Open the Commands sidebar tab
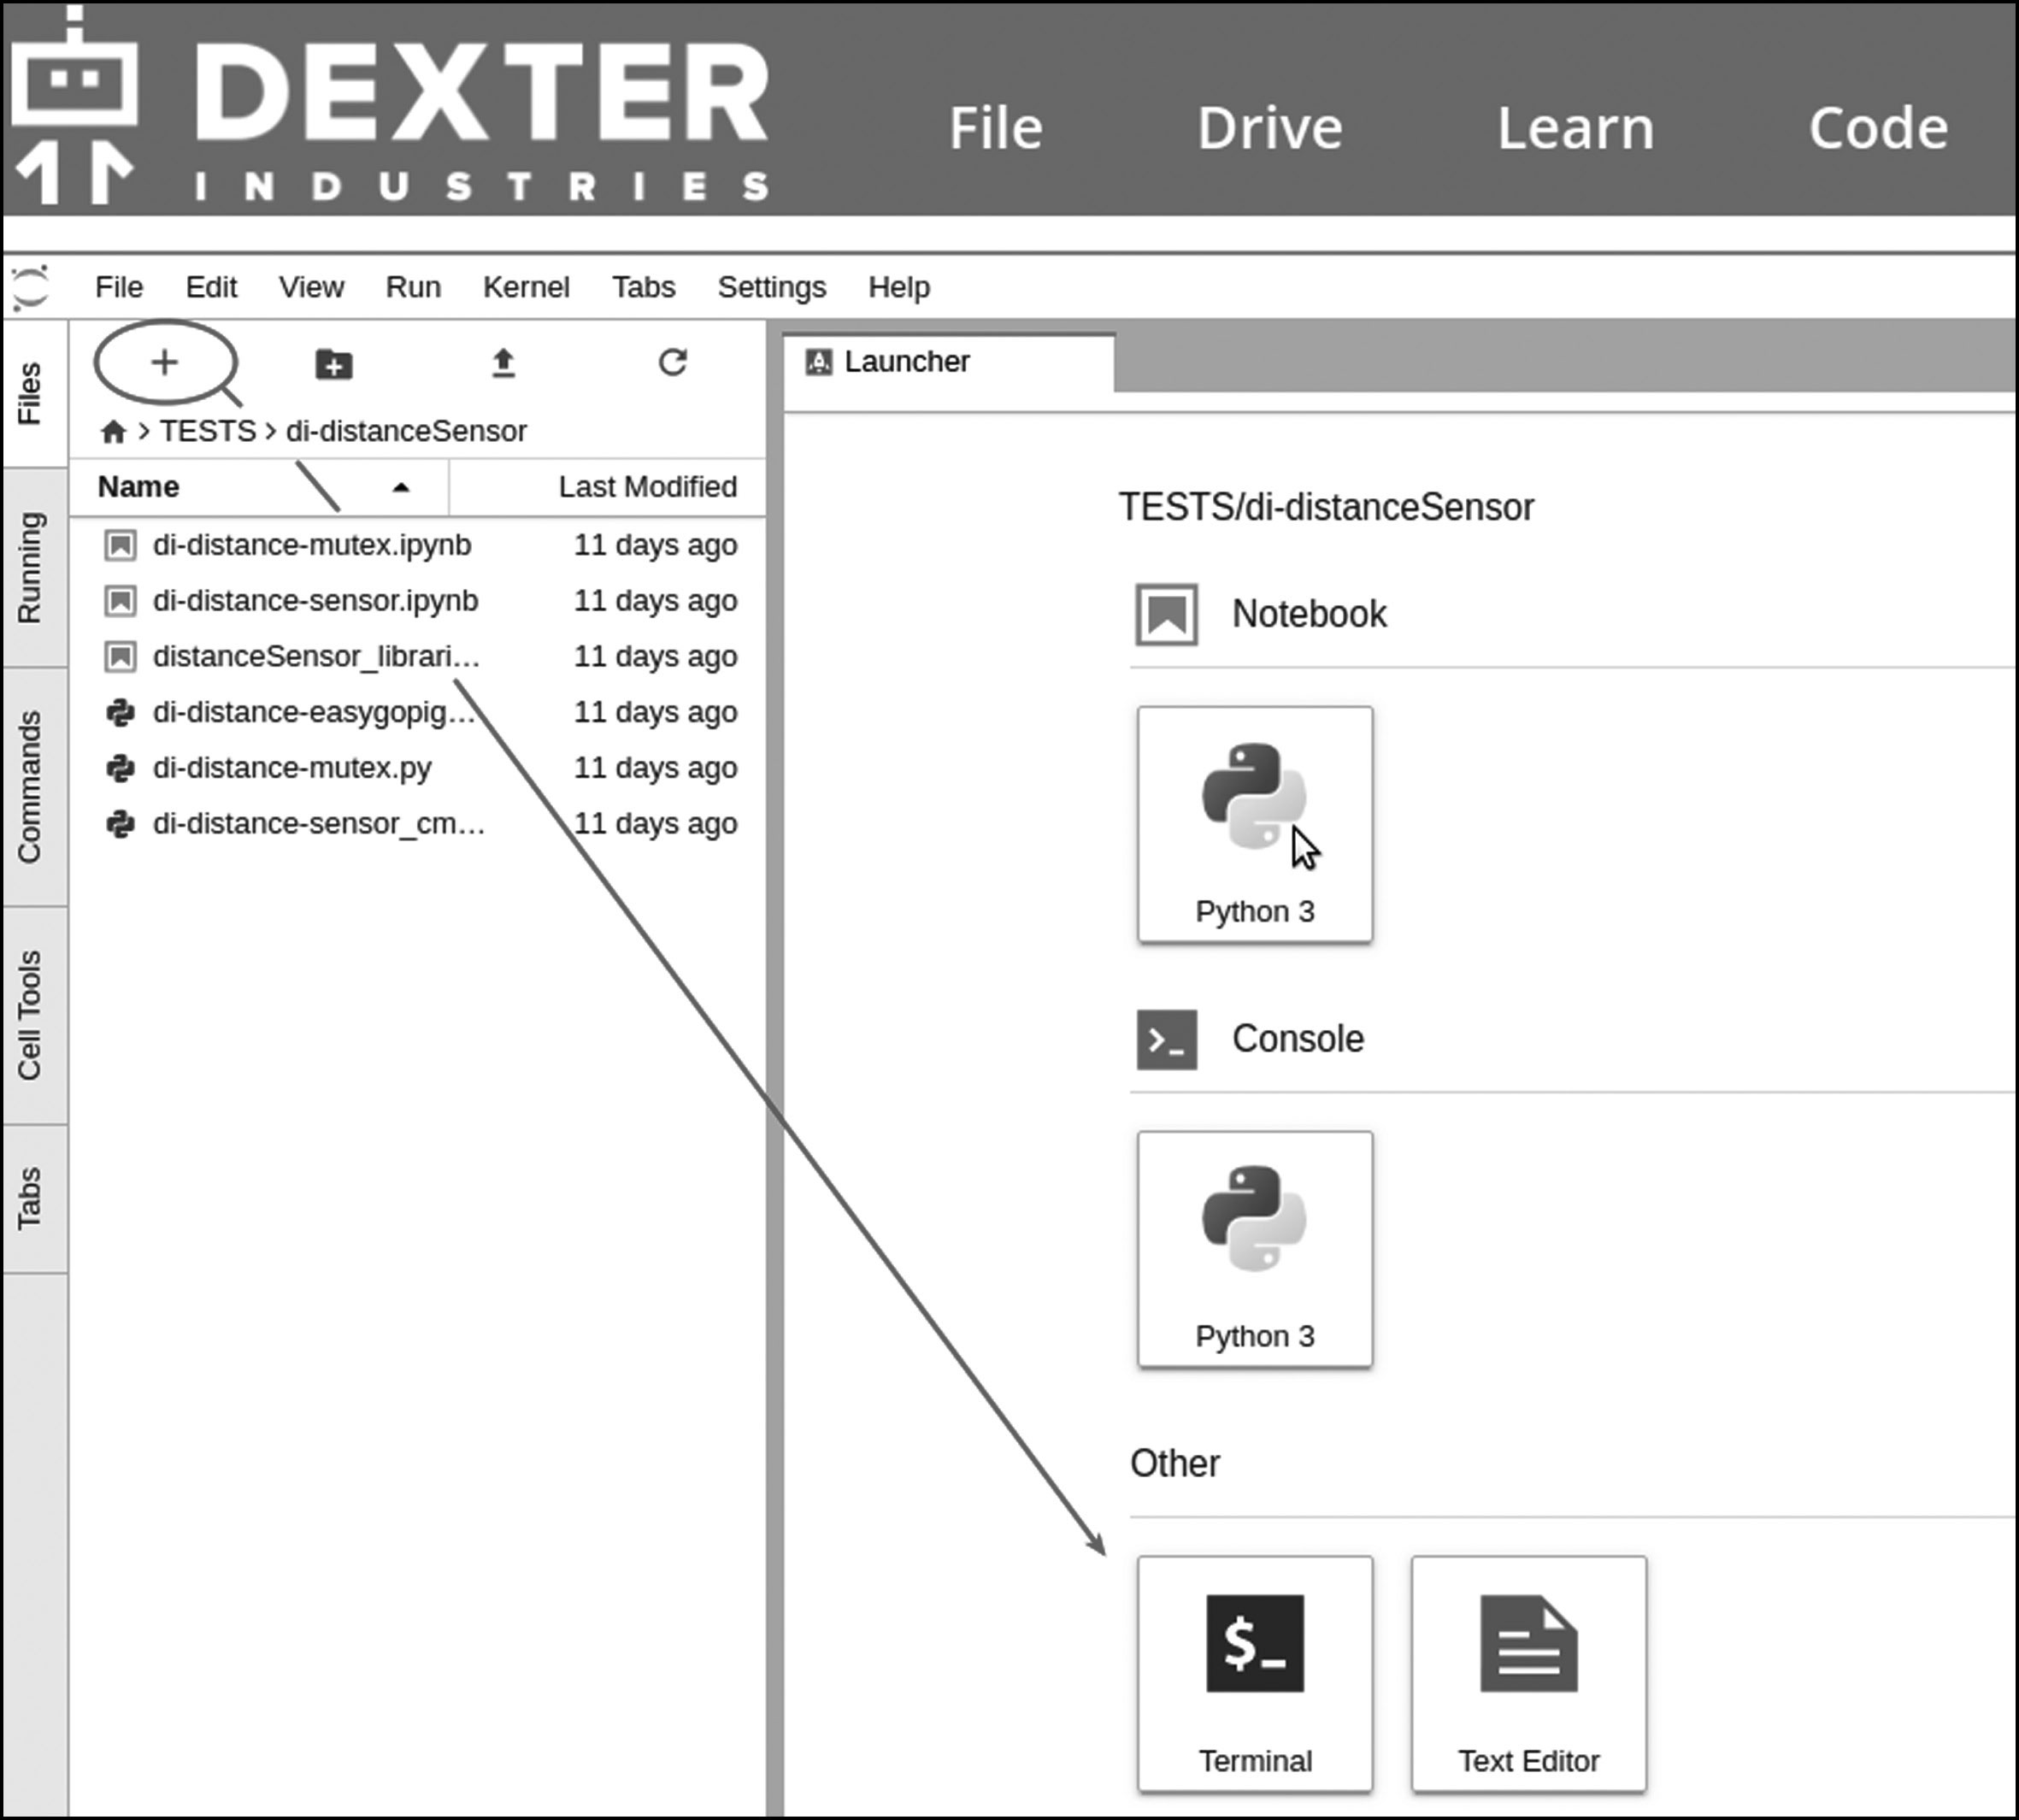Screen dimensions: 2019x1820 30,787
